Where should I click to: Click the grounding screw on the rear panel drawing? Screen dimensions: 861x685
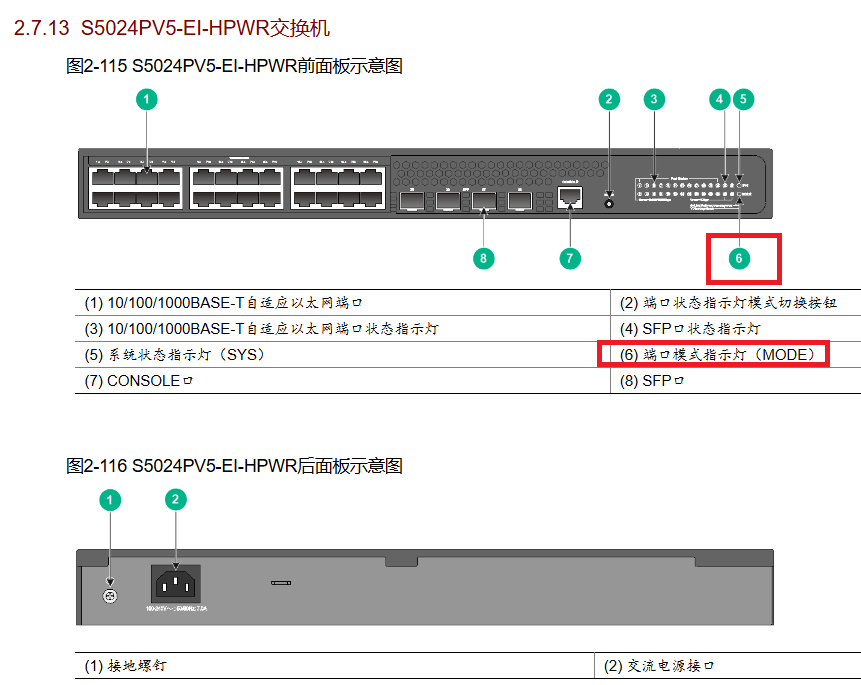tap(110, 596)
